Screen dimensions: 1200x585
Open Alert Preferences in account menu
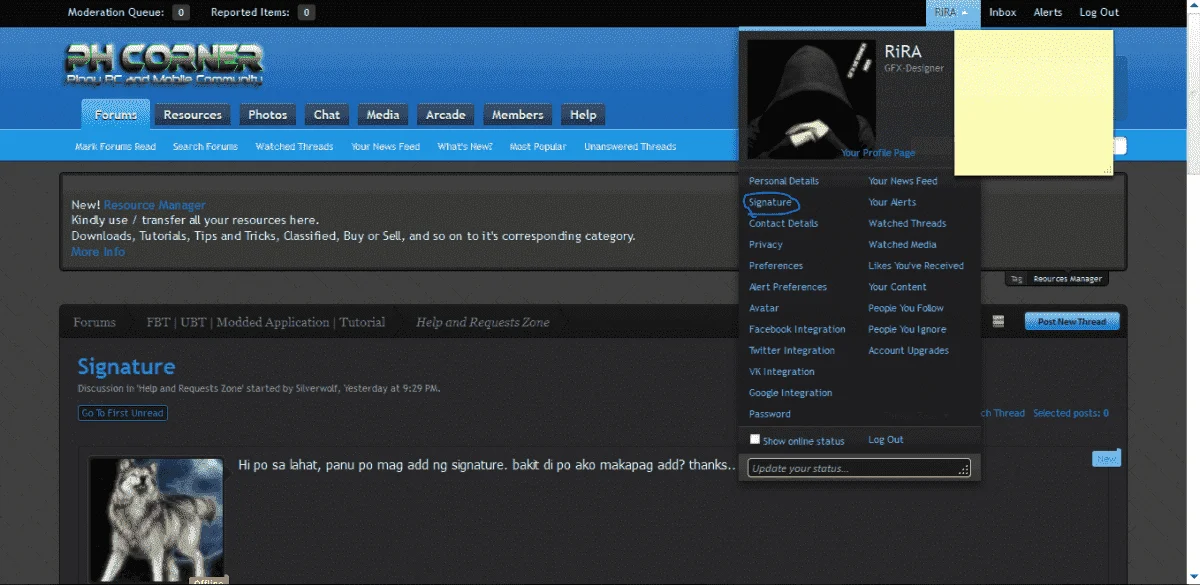click(x=788, y=287)
